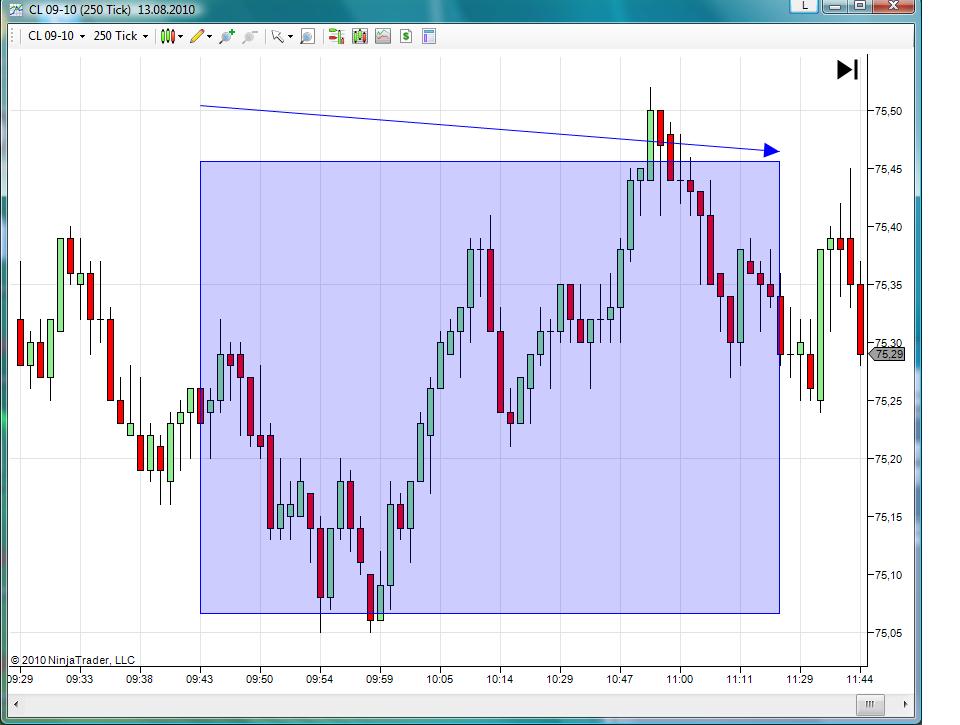Click the zoom out magnifier icon
The height and width of the screenshot is (725, 960).
click(249, 37)
